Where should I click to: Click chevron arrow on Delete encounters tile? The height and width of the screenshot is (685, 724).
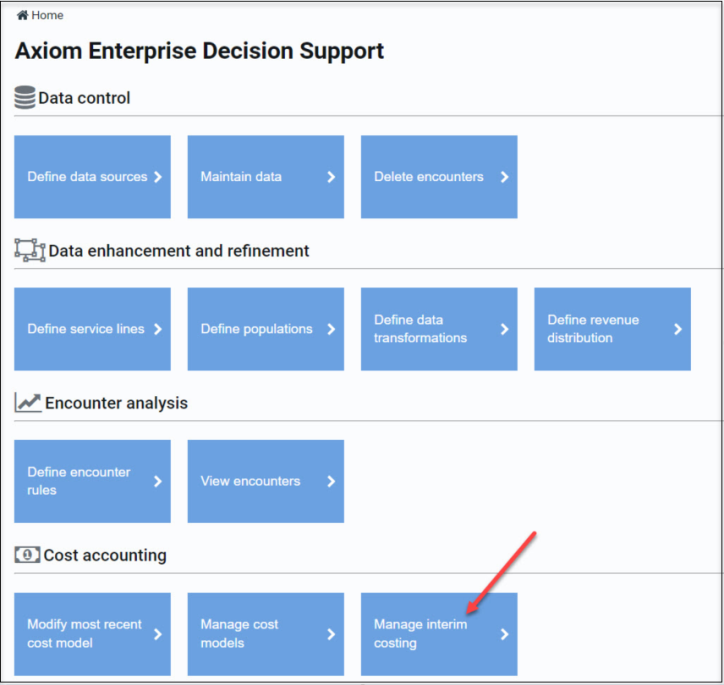504,177
